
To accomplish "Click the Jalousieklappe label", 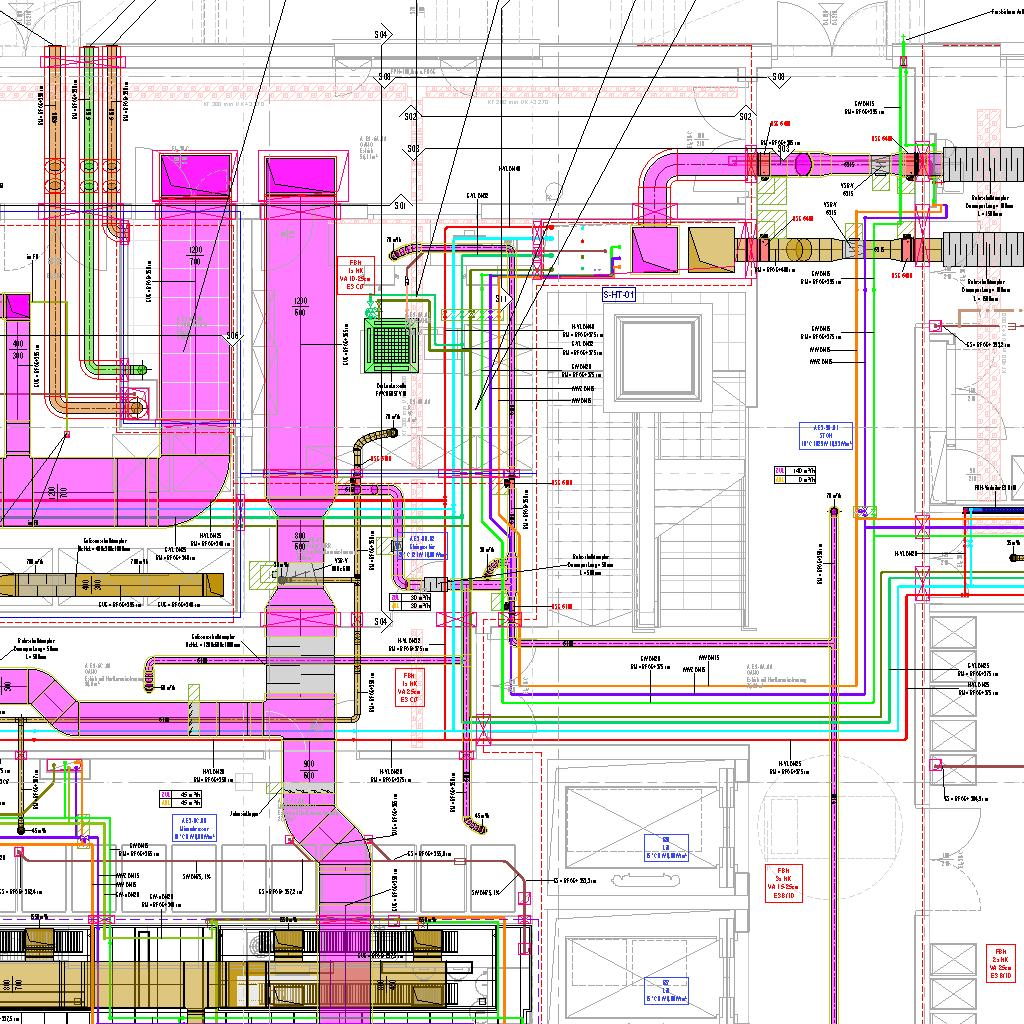I will pos(244,814).
